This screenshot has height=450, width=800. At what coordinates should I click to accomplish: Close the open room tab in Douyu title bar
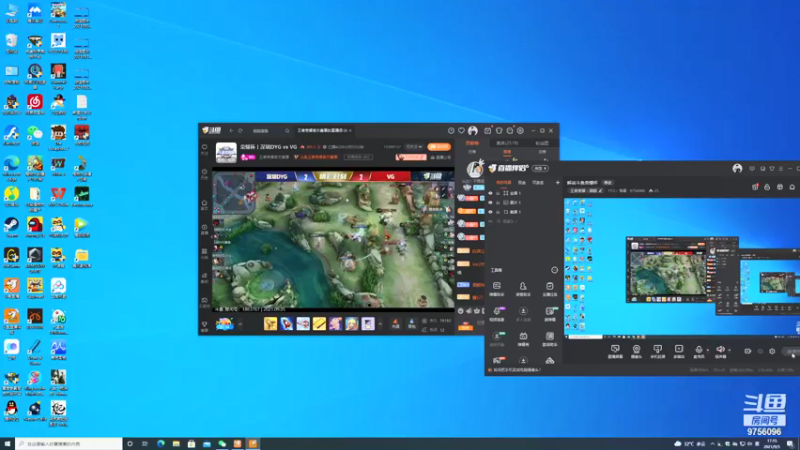[x=351, y=131]
